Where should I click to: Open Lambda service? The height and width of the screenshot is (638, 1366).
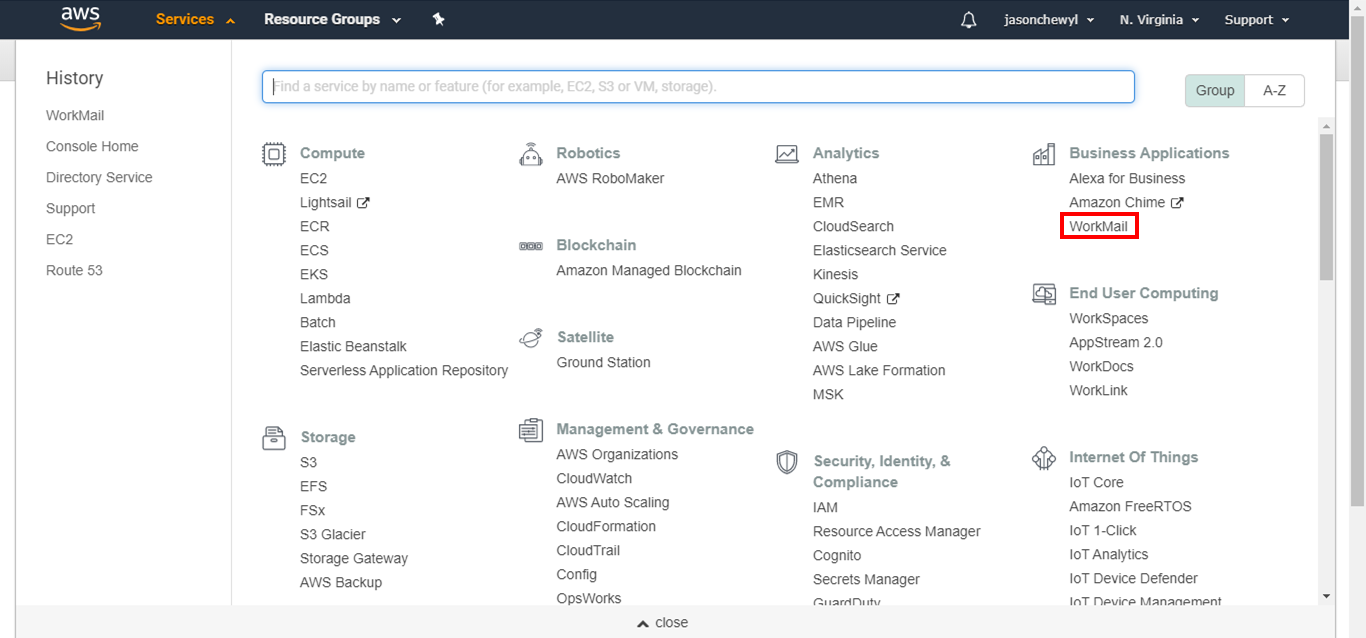click(325, 299)
